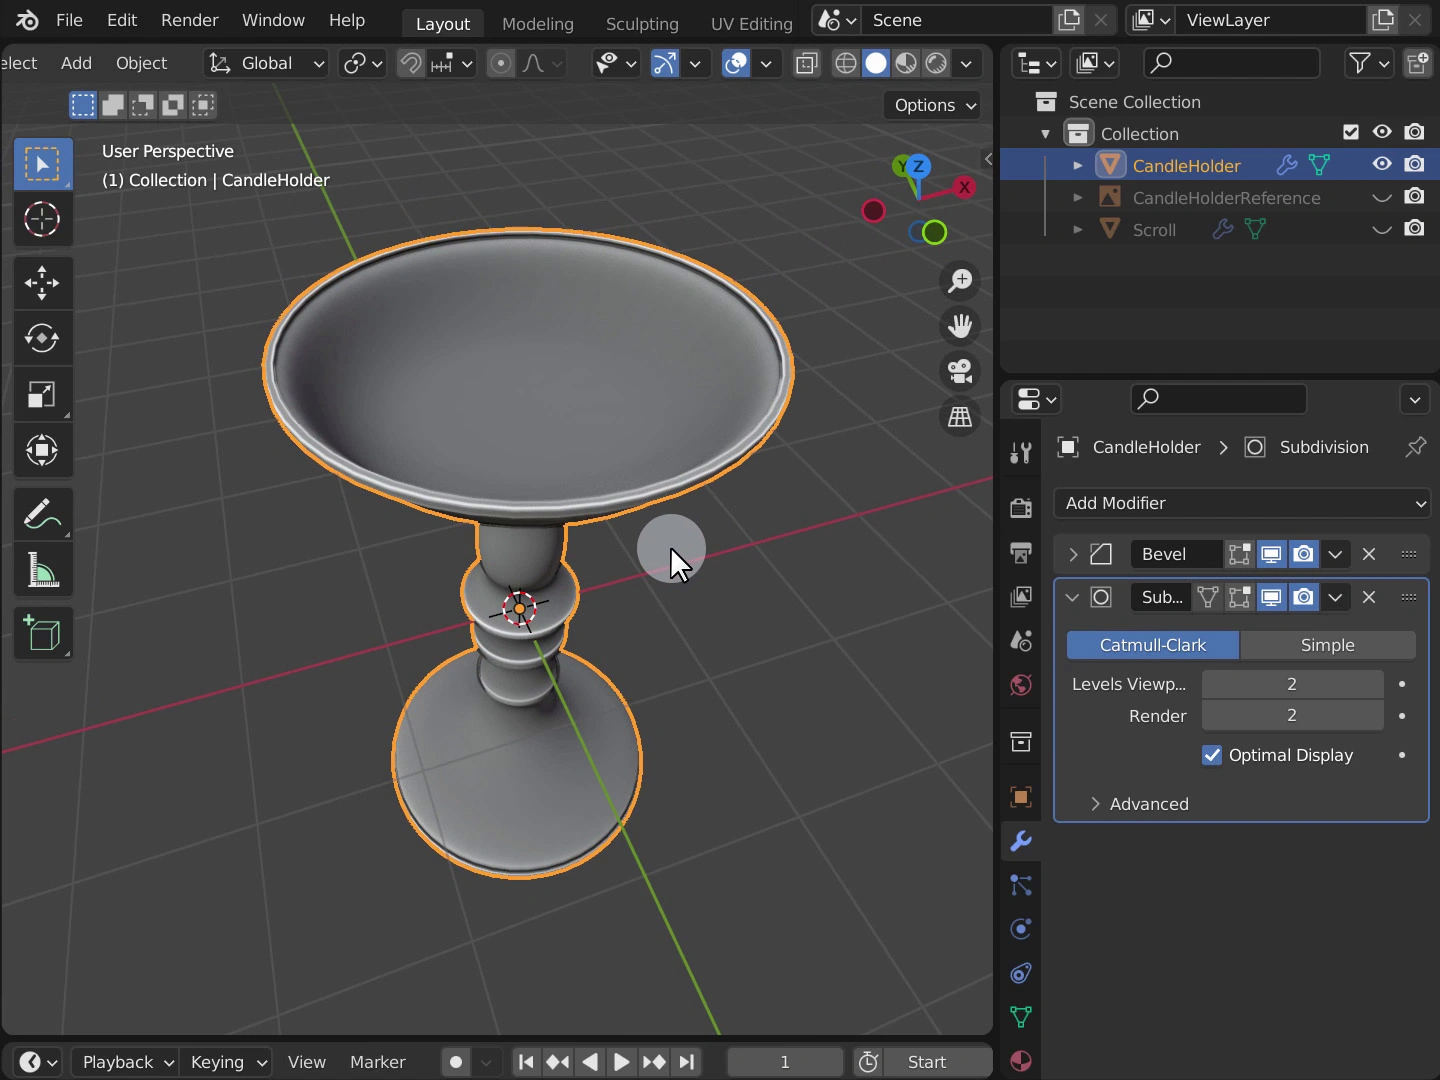Switch to orthographic grid view icon
This screenshot has height=1080, width=1440.
(960, 417)
